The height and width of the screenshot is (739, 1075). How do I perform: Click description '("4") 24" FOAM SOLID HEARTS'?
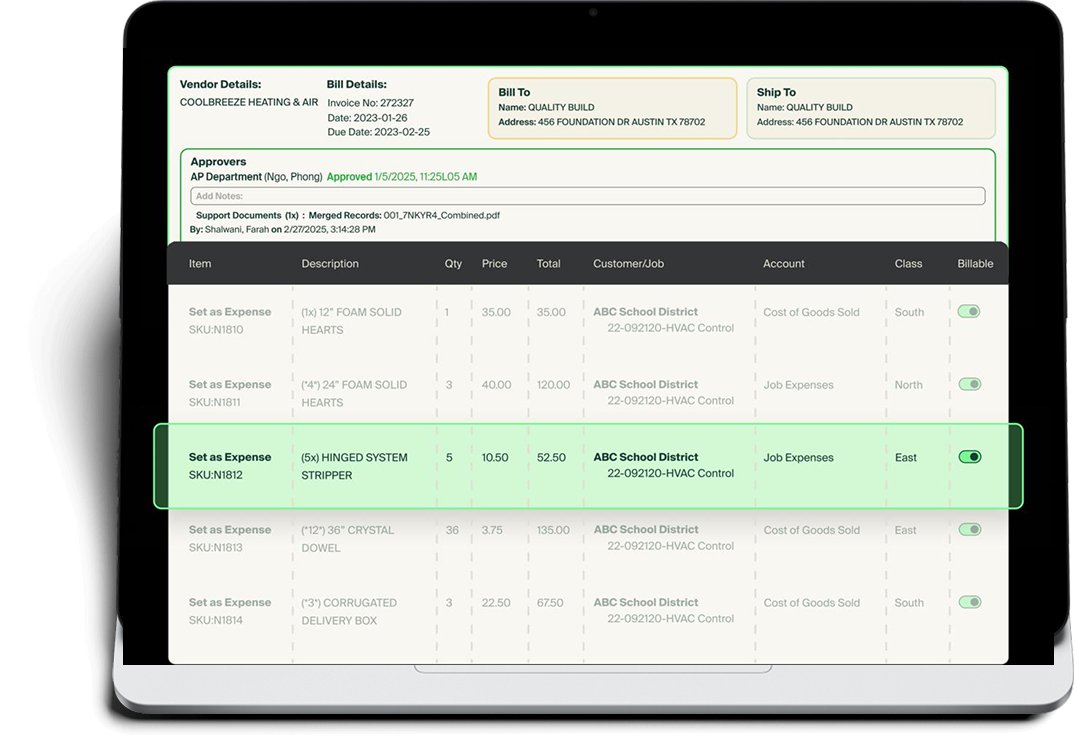(x=354, y=393)
